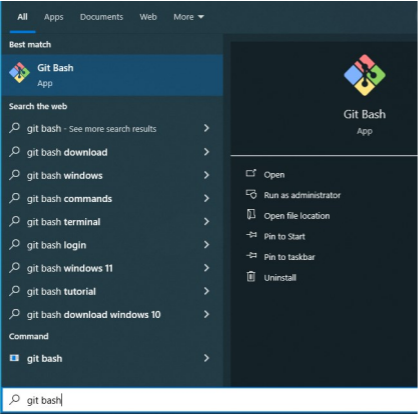This screenshot has height=414, width=418.
Task: Click the Open file location icon
Action: [251, 214]
